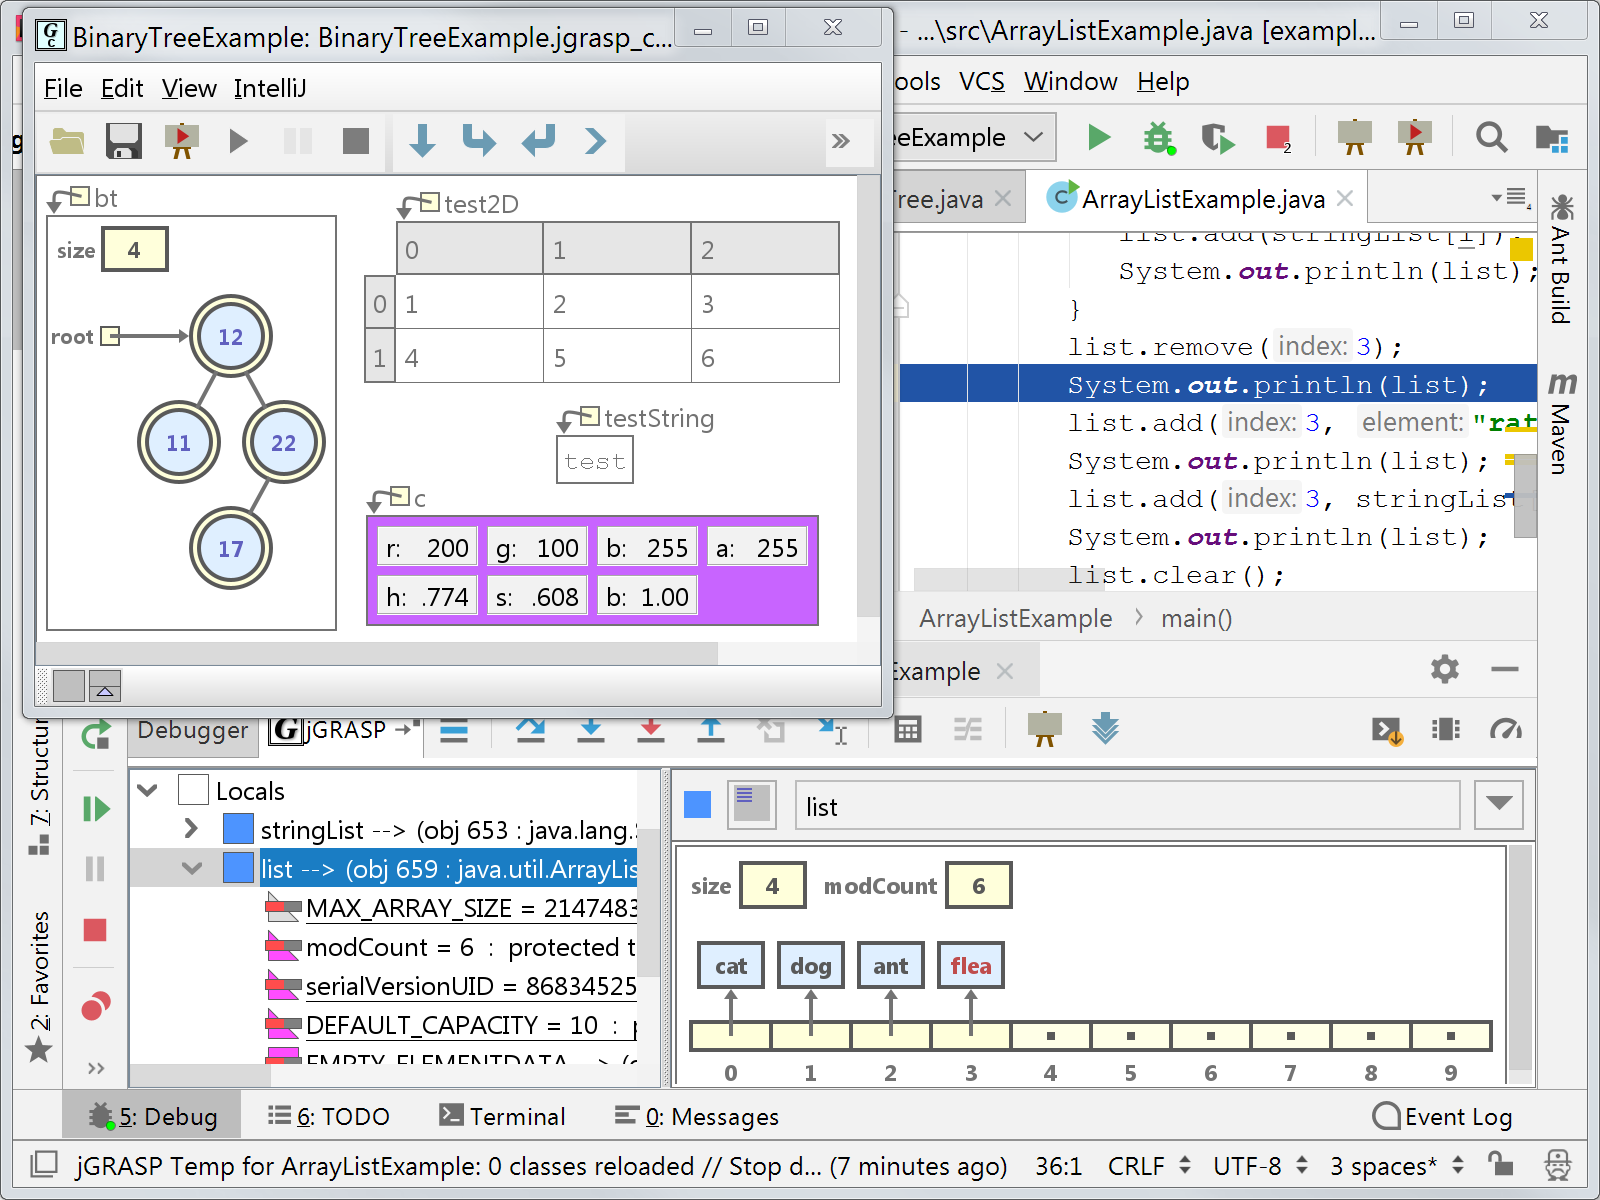
Task: Collapse the Locals tree node
Action: [x=148, y=790]
